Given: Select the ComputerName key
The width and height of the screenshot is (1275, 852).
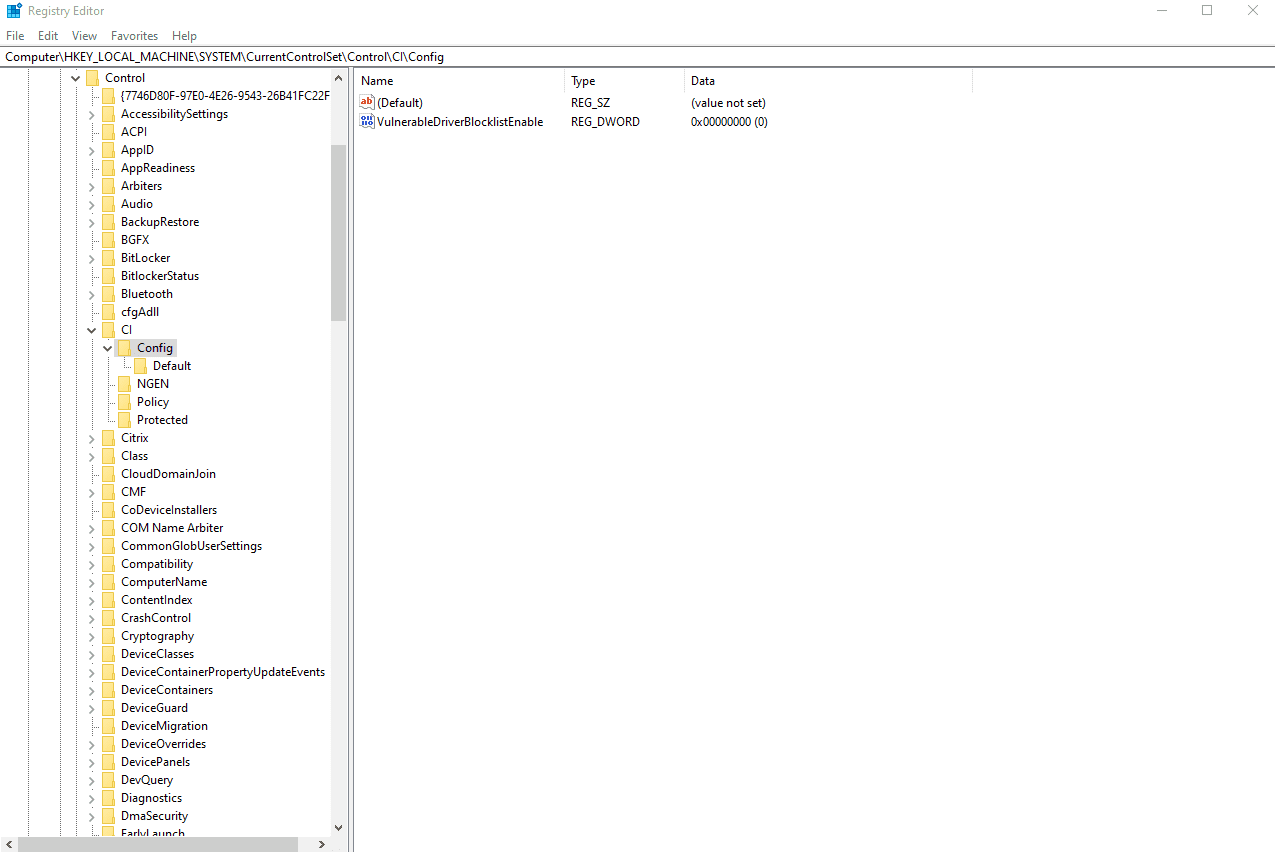Looking at the screenshot, I should click(x=164, y=581).
